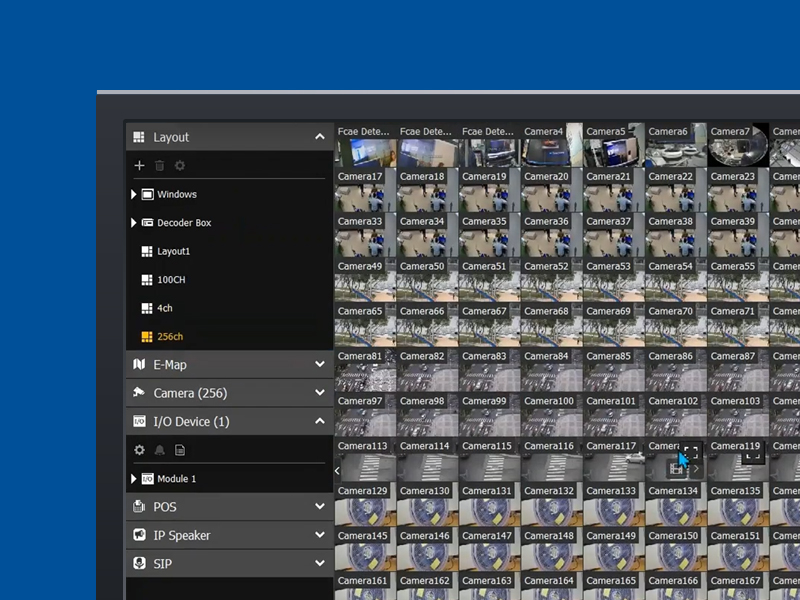Select the Camera4 video thumbnail
Image resolution: width=800 pixels, height=600 pixels.
(x=550, y=152)
